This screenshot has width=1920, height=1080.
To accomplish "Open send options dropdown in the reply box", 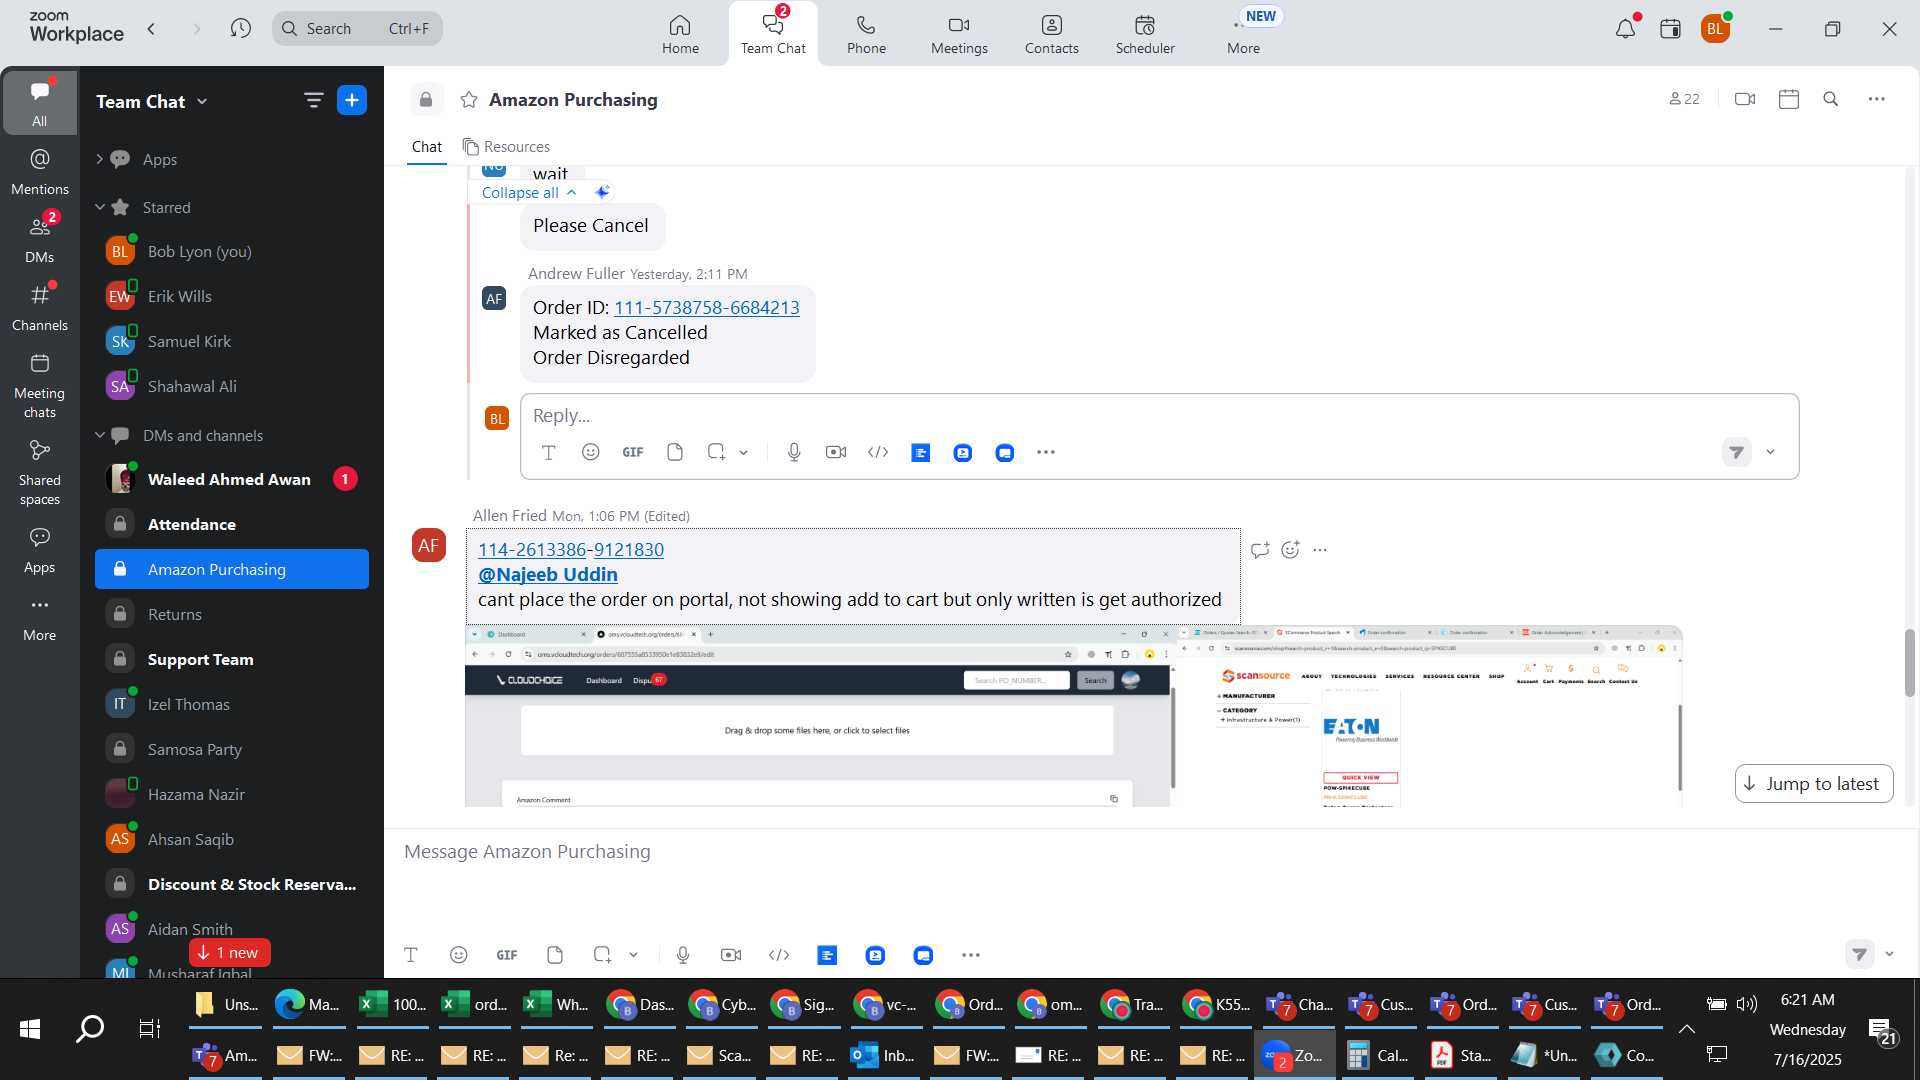I will [x=1771, y=453].
